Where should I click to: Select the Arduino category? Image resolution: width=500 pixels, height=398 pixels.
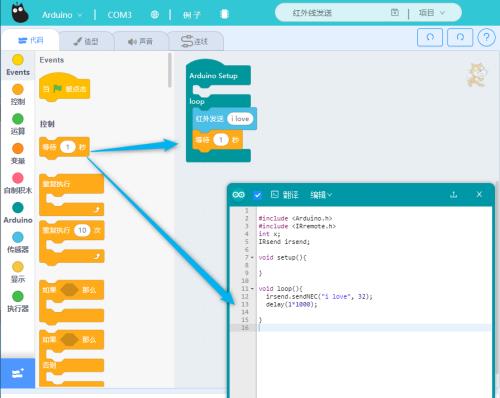pyautogui.click(x=18, y=213)
